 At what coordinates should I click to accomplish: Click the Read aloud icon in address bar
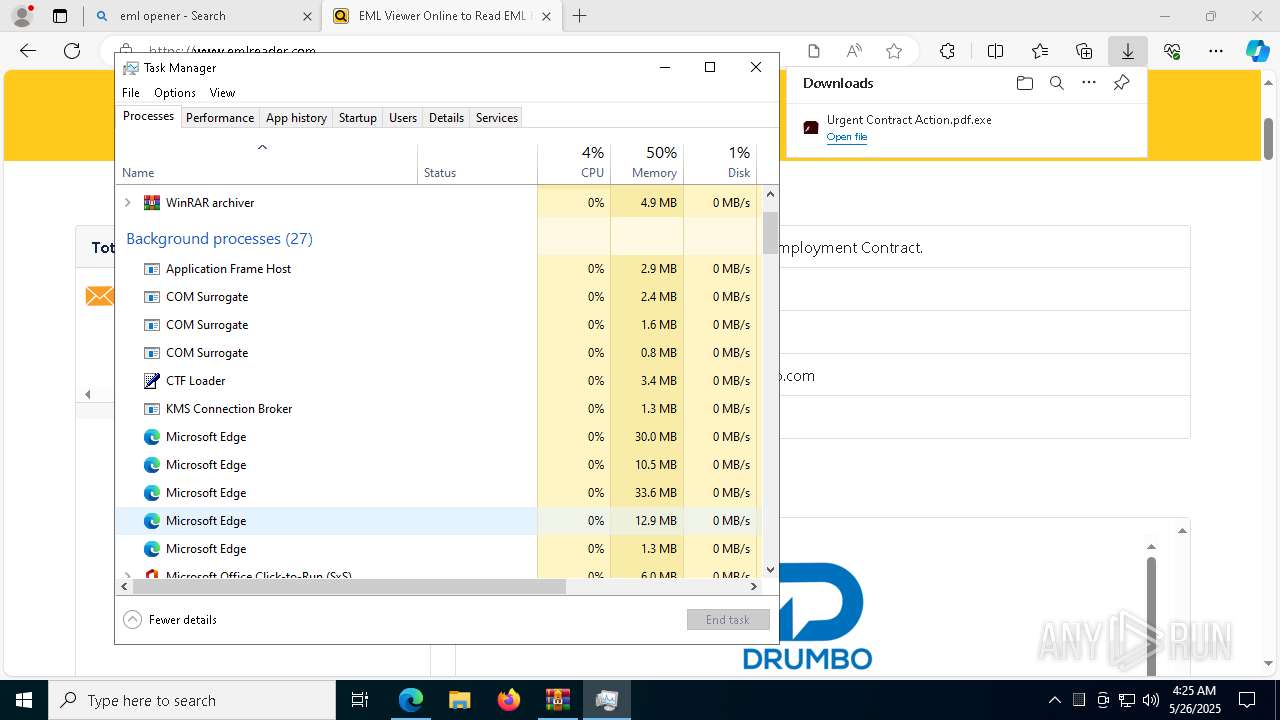click(x=854, y=51)
